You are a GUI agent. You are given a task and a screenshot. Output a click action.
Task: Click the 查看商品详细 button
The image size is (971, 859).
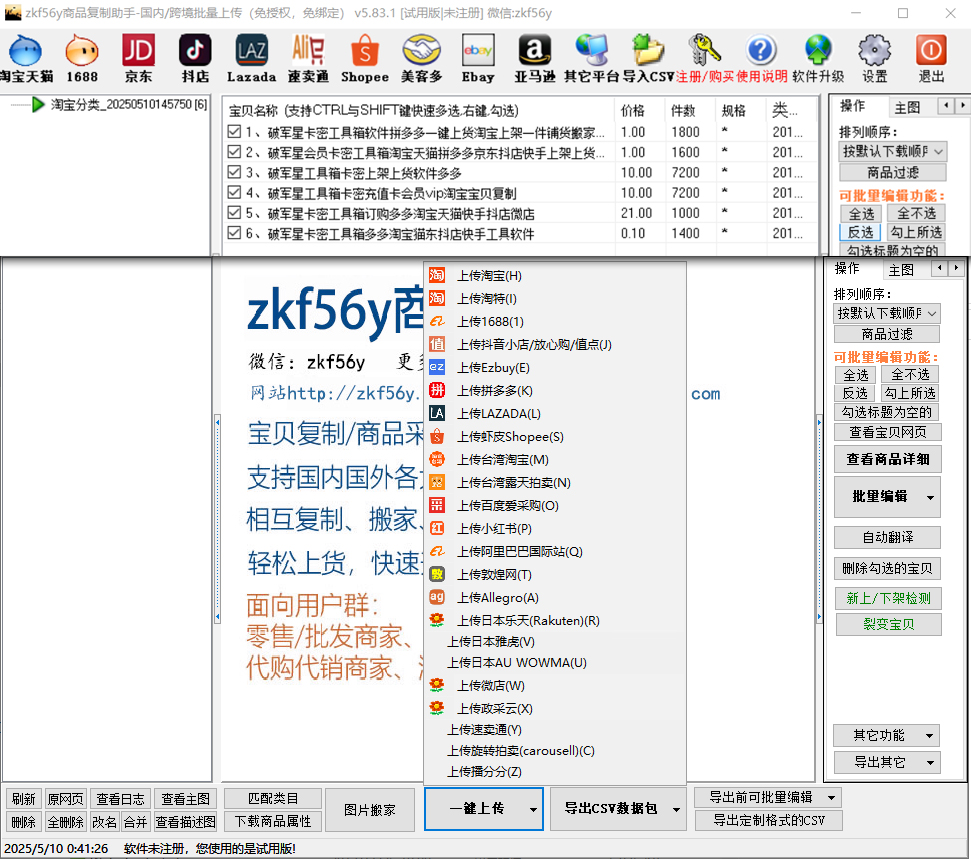(887, 460)
